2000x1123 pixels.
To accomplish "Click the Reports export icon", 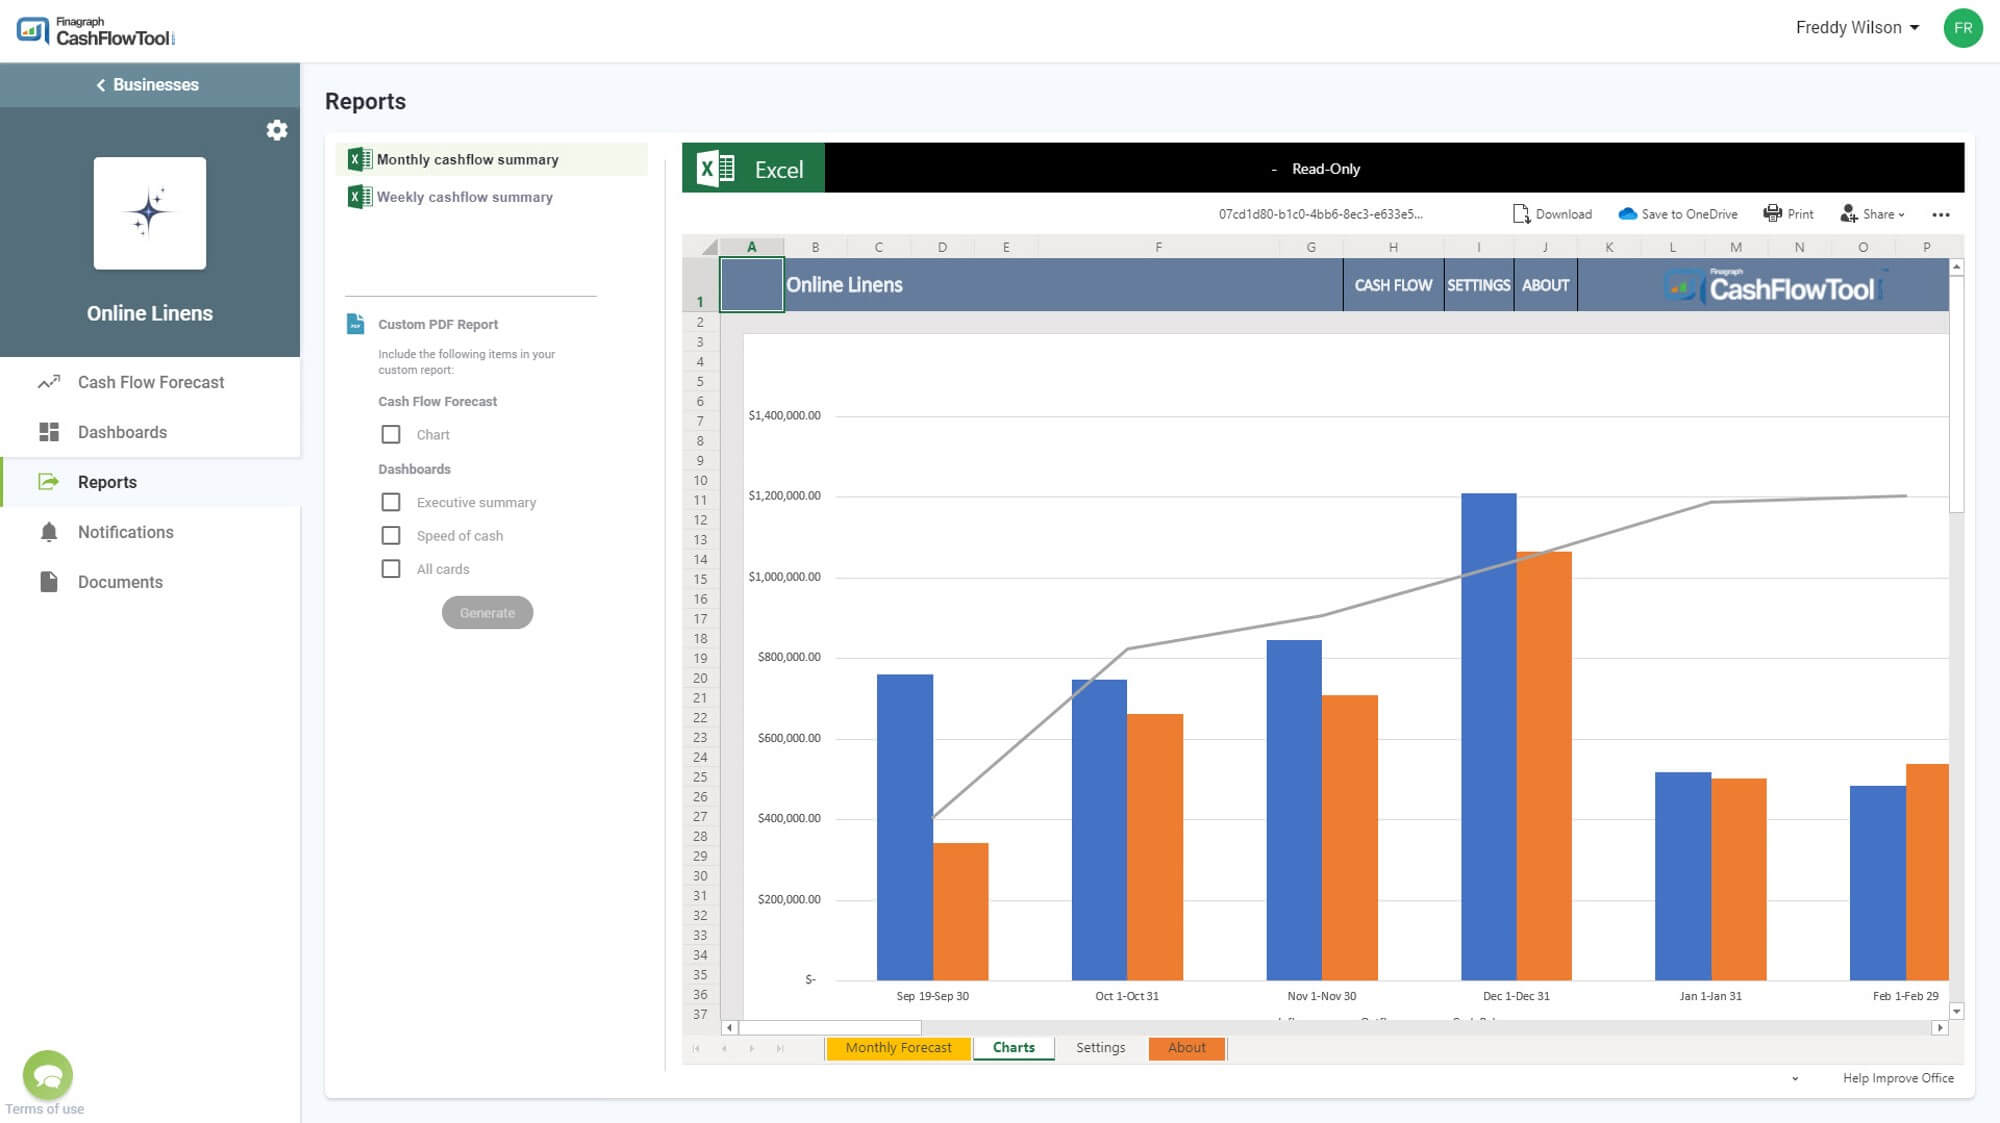I will coord(49,482).
